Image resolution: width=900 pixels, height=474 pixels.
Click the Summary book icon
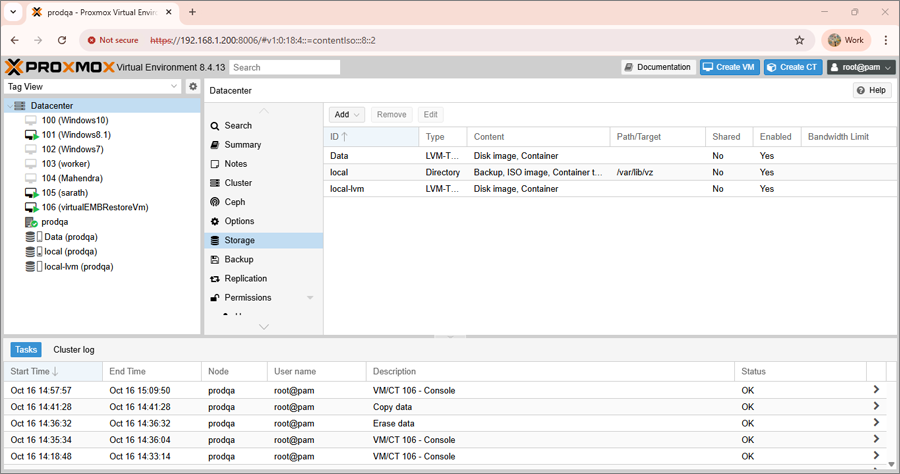pyautogui.click(x=215, y=145)
